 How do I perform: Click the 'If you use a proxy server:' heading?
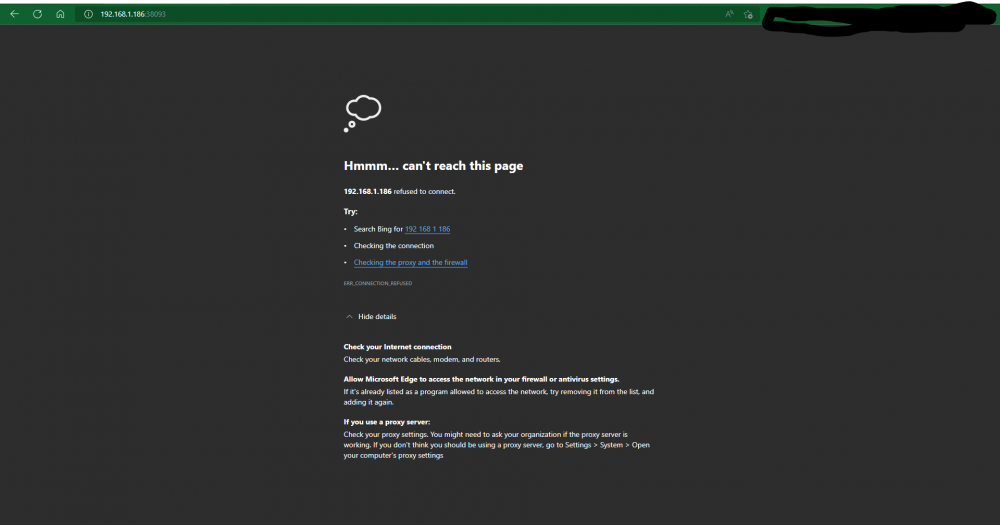(x=386, y=422)
